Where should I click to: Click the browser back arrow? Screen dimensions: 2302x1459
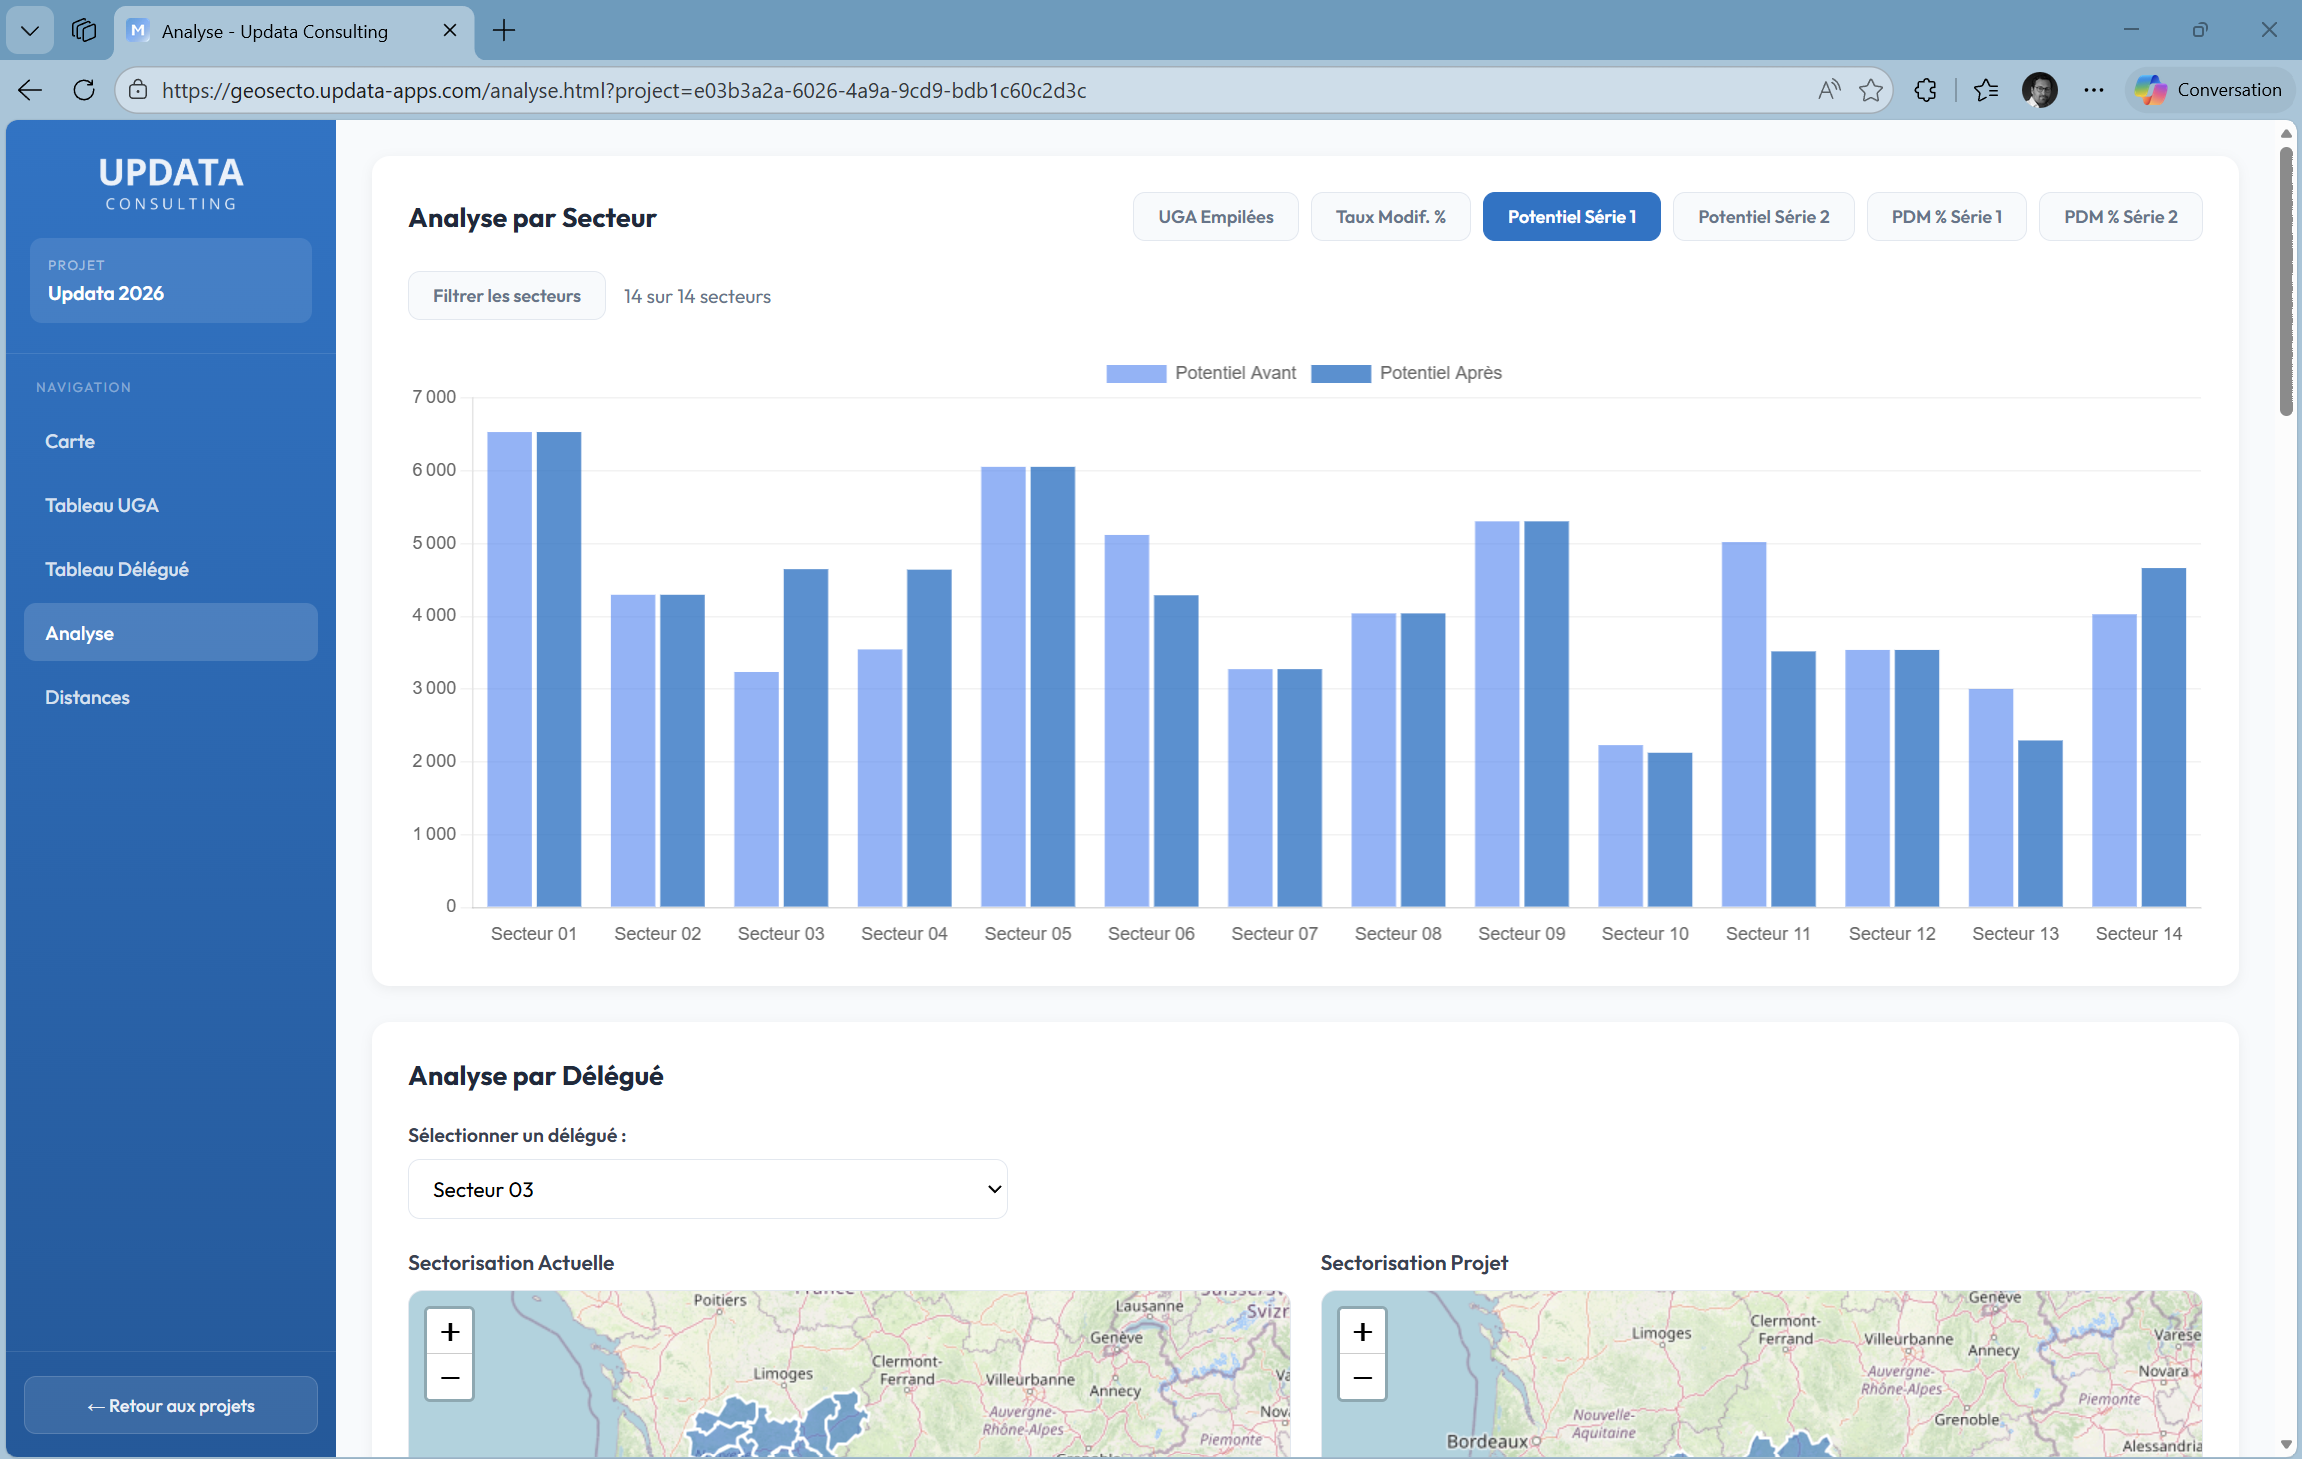click(x=29, y=90)
